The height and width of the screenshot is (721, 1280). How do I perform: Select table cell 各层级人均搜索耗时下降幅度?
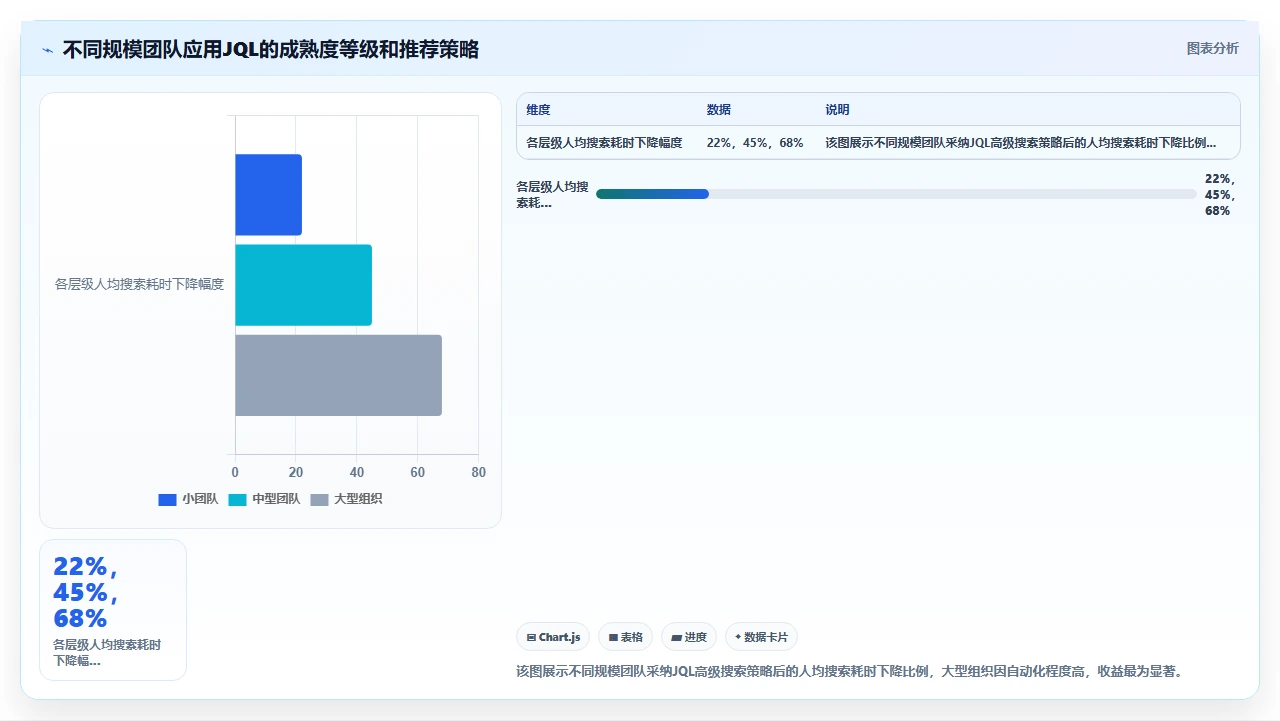point(605,143)
